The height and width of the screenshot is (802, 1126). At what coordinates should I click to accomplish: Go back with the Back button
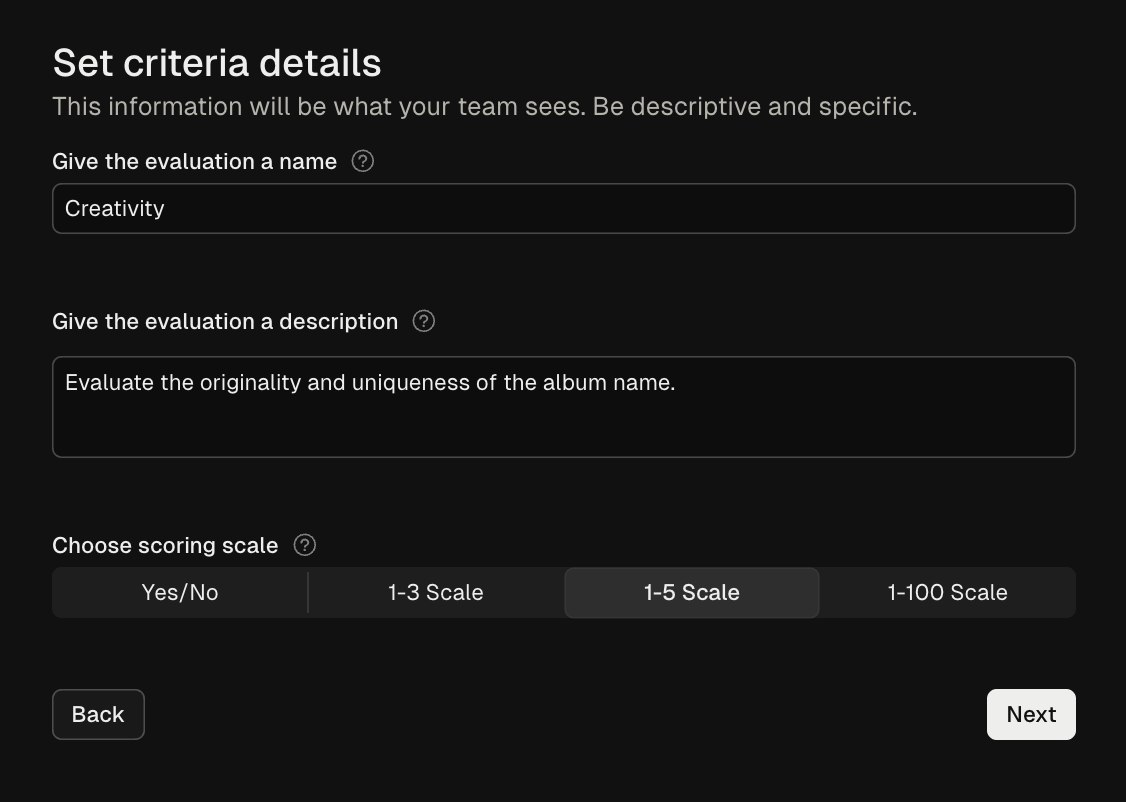point(98,714)
